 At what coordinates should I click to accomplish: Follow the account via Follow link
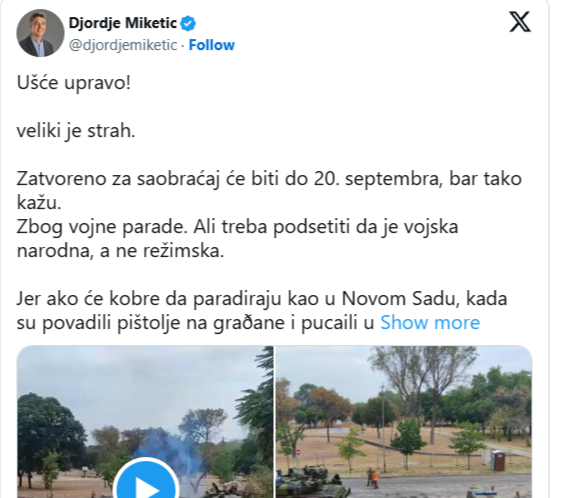(x=212, y=45)
